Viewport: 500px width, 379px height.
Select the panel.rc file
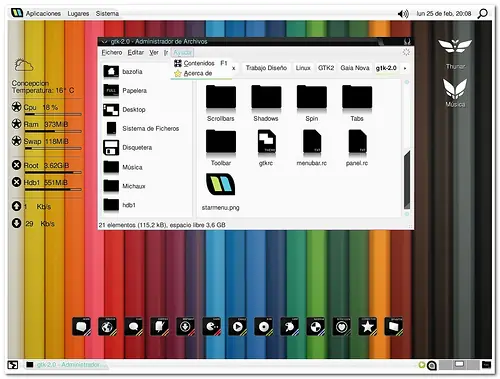[x=357, y=148]
